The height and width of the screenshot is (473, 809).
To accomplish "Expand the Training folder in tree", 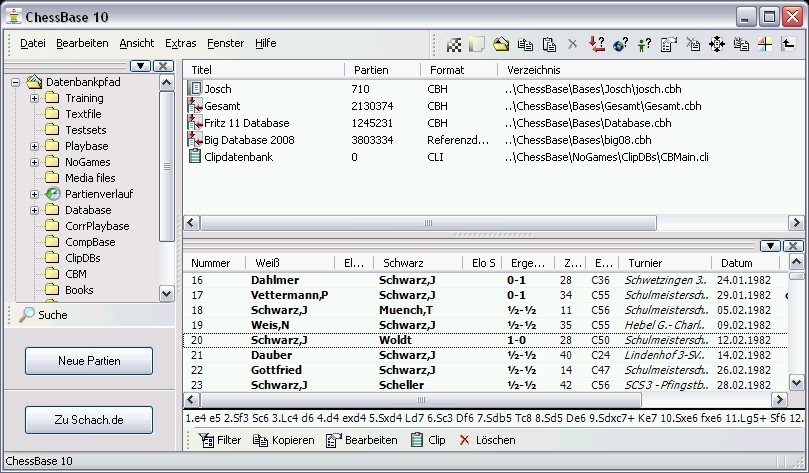I will 35,98.
